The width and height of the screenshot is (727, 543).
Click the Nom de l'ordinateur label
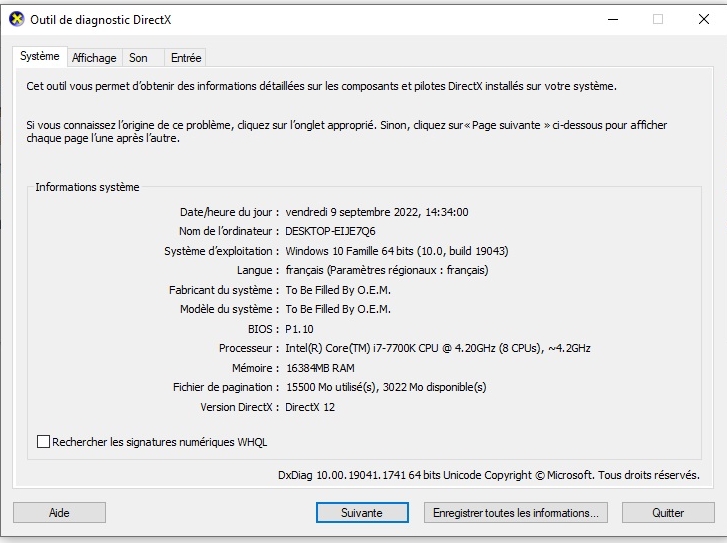pos(229,231)
